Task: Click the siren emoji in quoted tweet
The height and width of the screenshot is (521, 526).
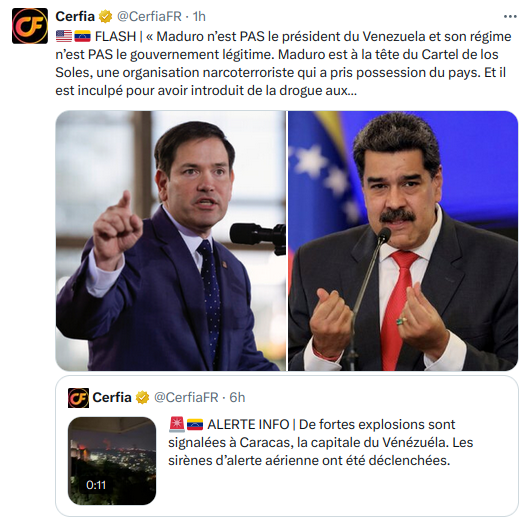Action: pyautogui.click(x=176, y=424)
